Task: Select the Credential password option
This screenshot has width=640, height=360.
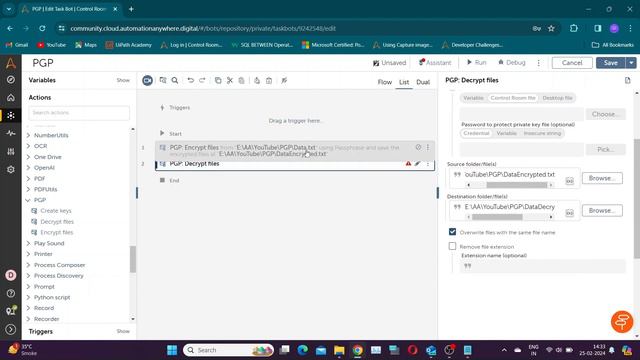Action: coord(476,133)
